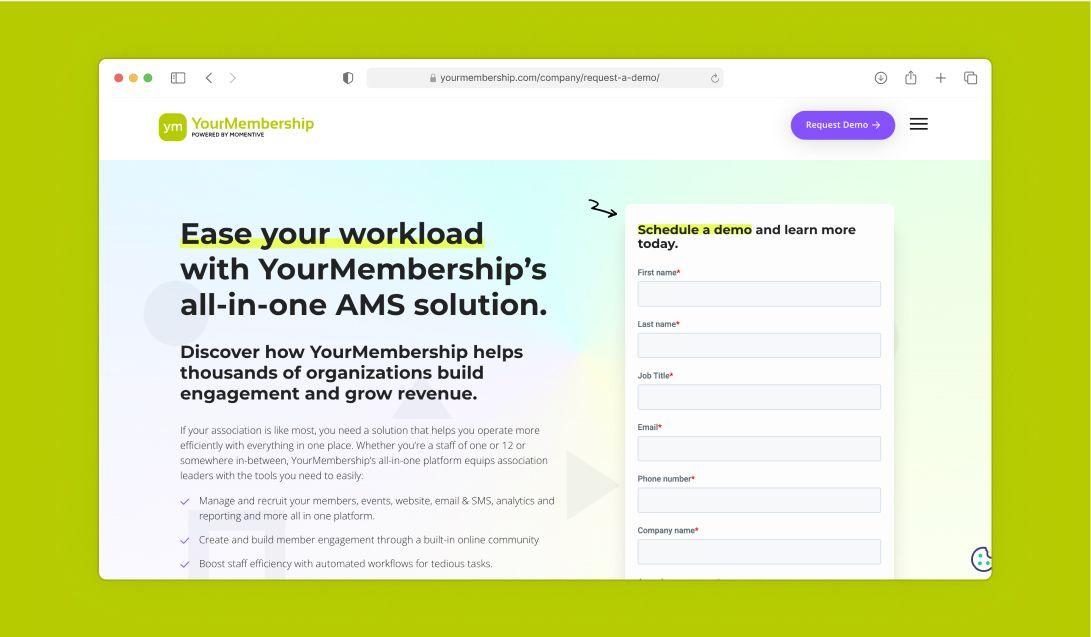
Task: Show the tab overview icon
Action: pyautogui.click(x=971, y=78)
